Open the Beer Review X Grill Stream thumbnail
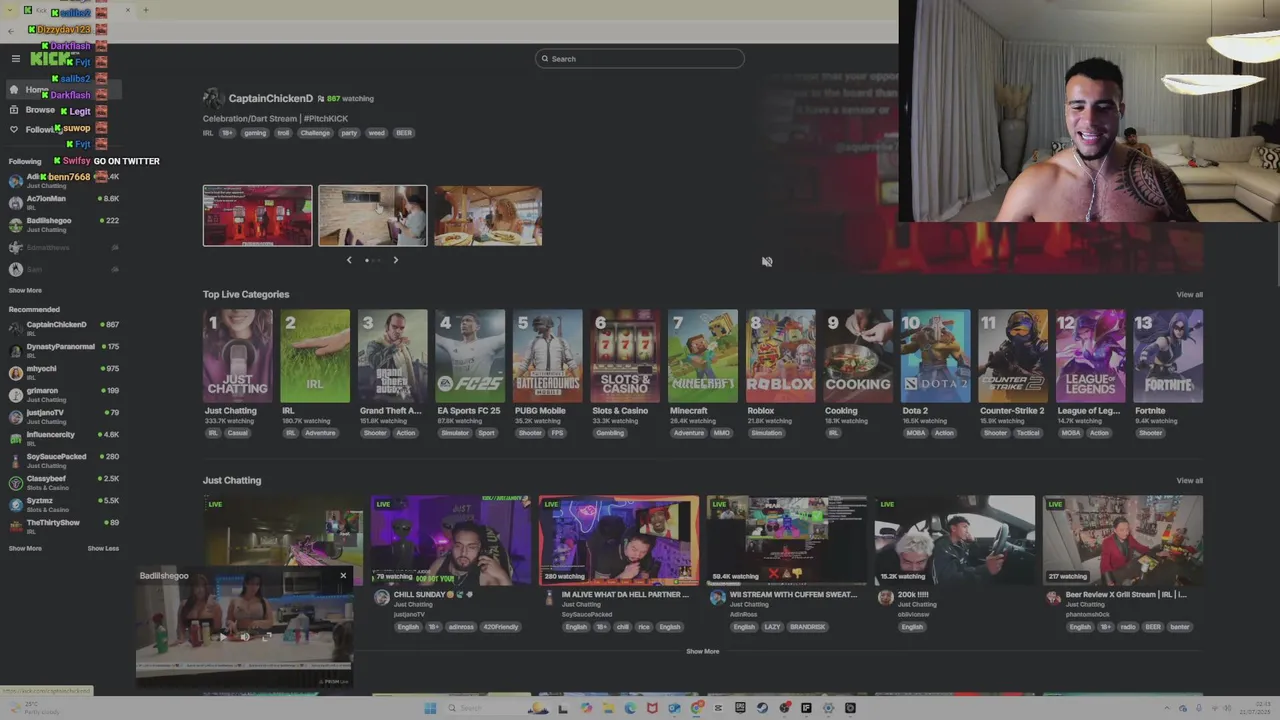Screen dimensions: 1280x720 [1123, 540]
